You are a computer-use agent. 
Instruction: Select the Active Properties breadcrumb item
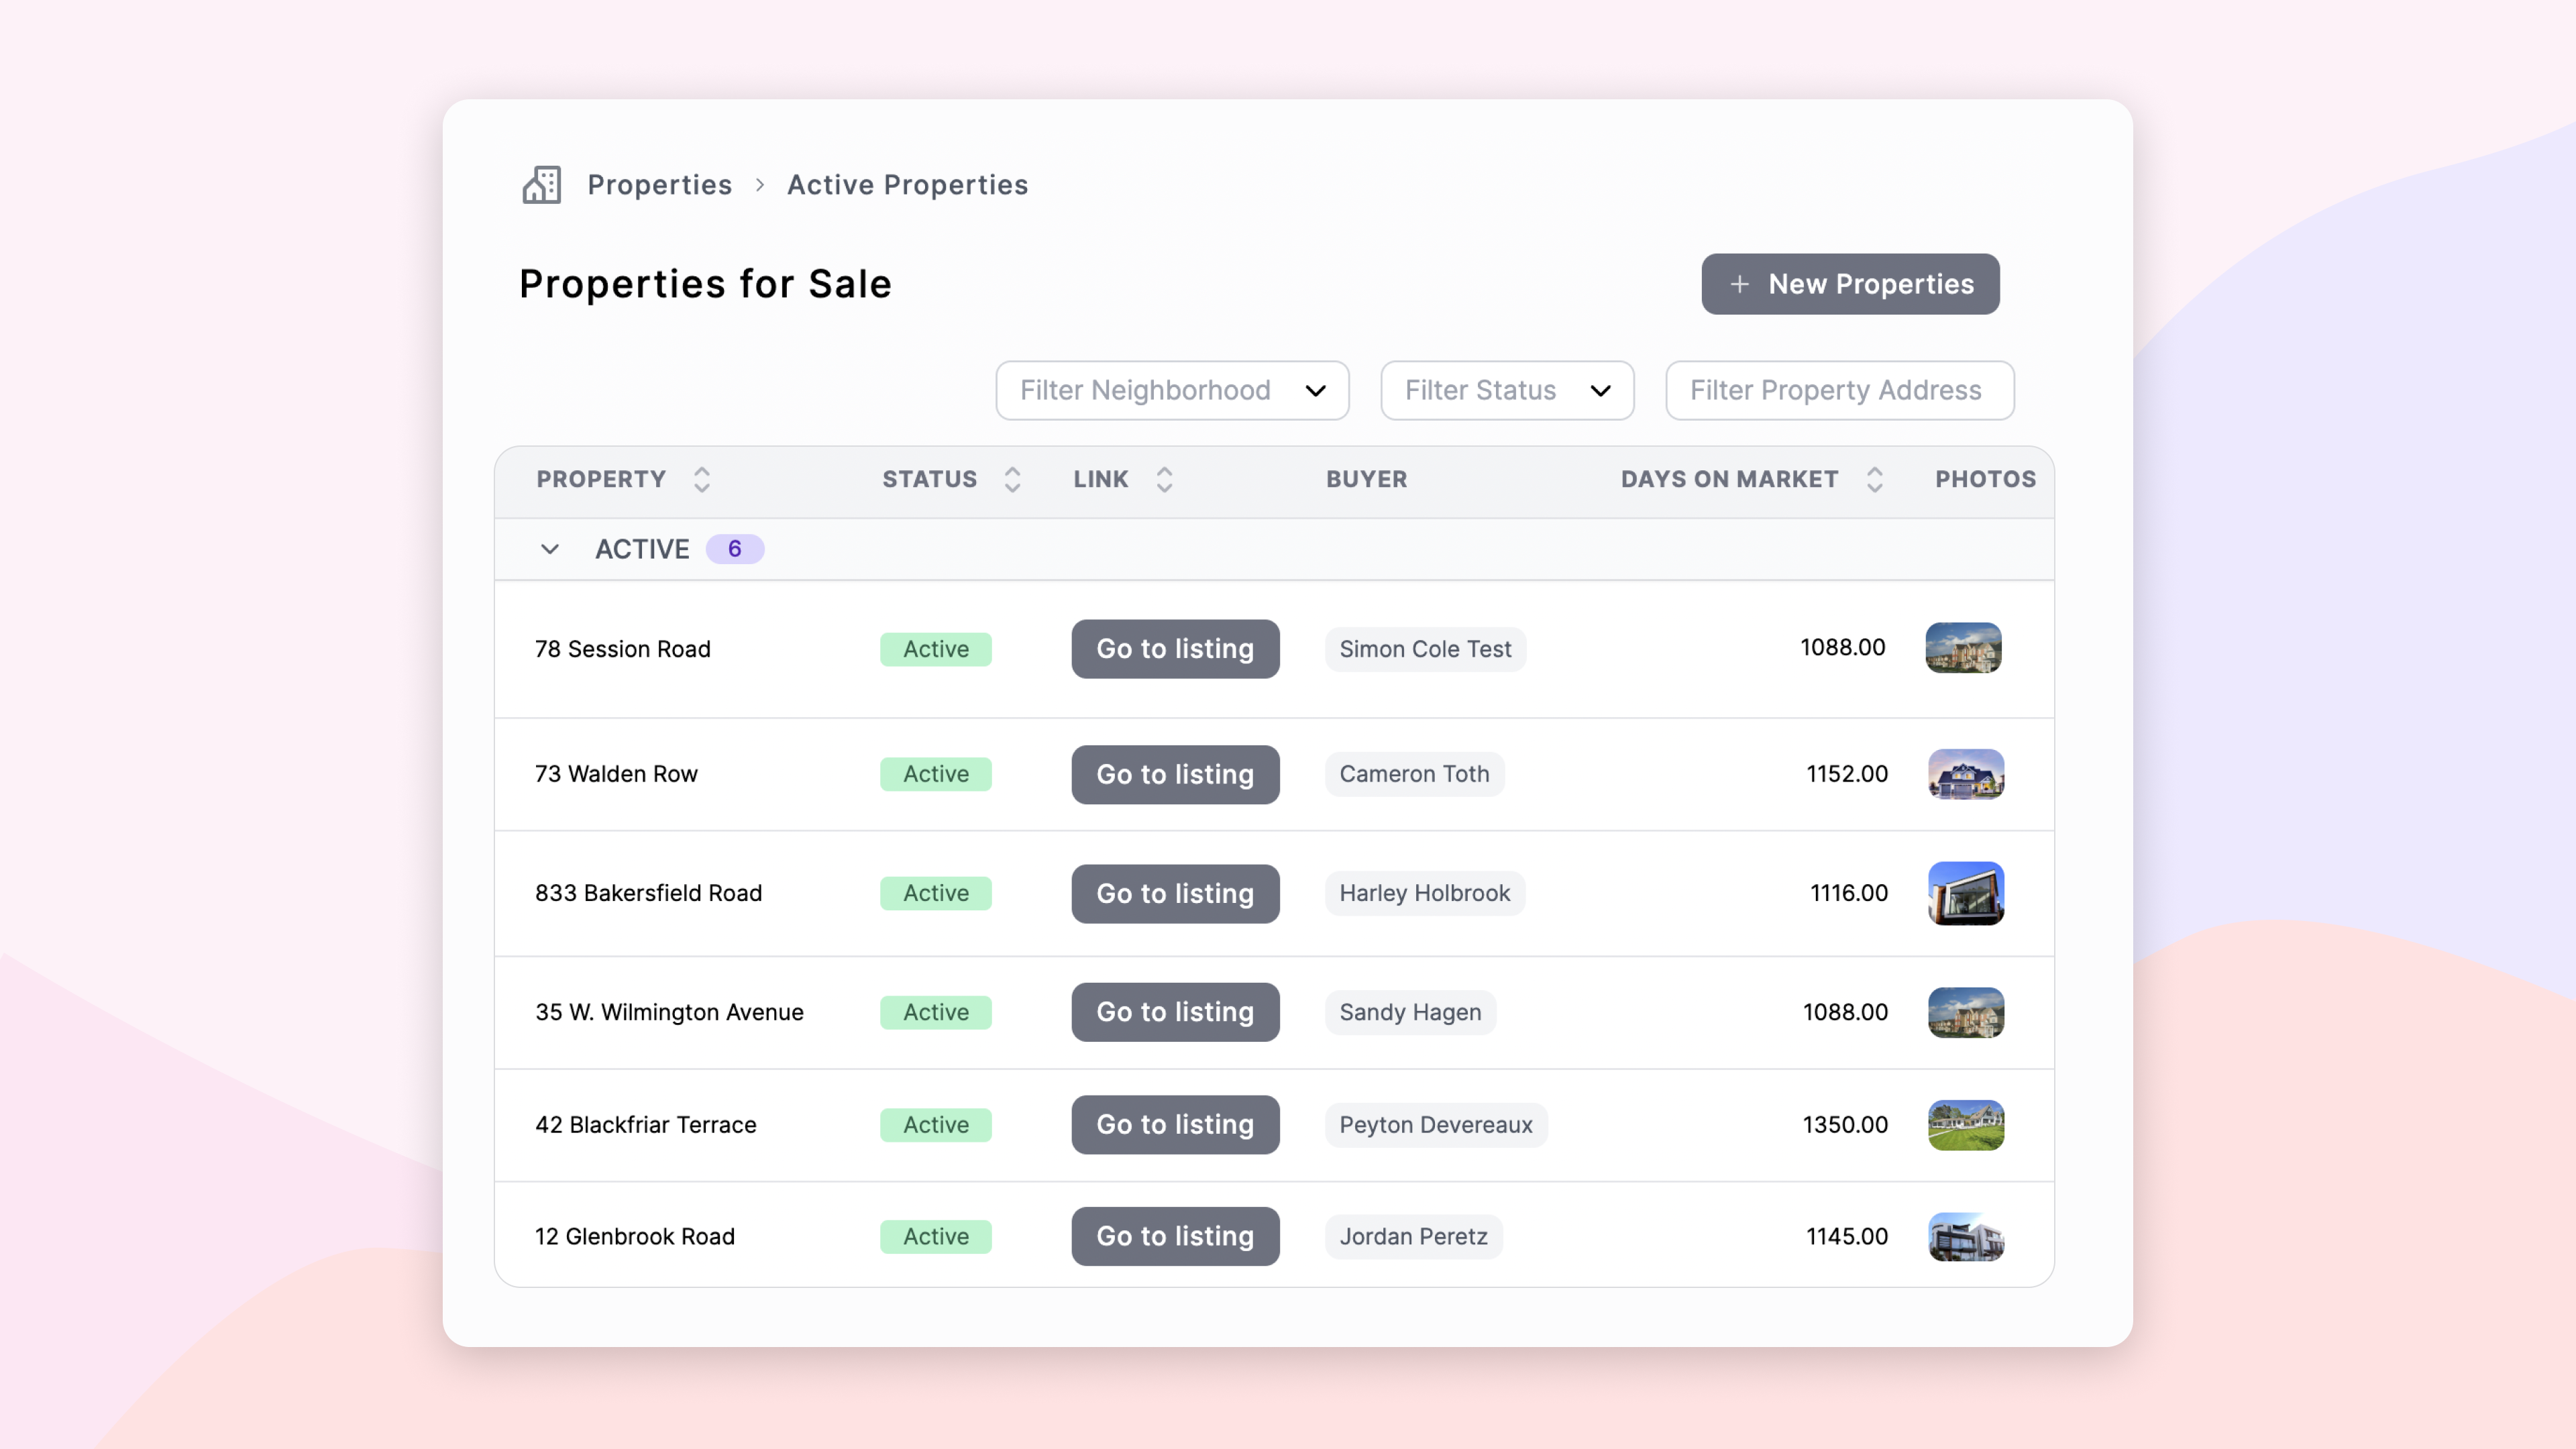pyautogui.click(x=907, y=184)
